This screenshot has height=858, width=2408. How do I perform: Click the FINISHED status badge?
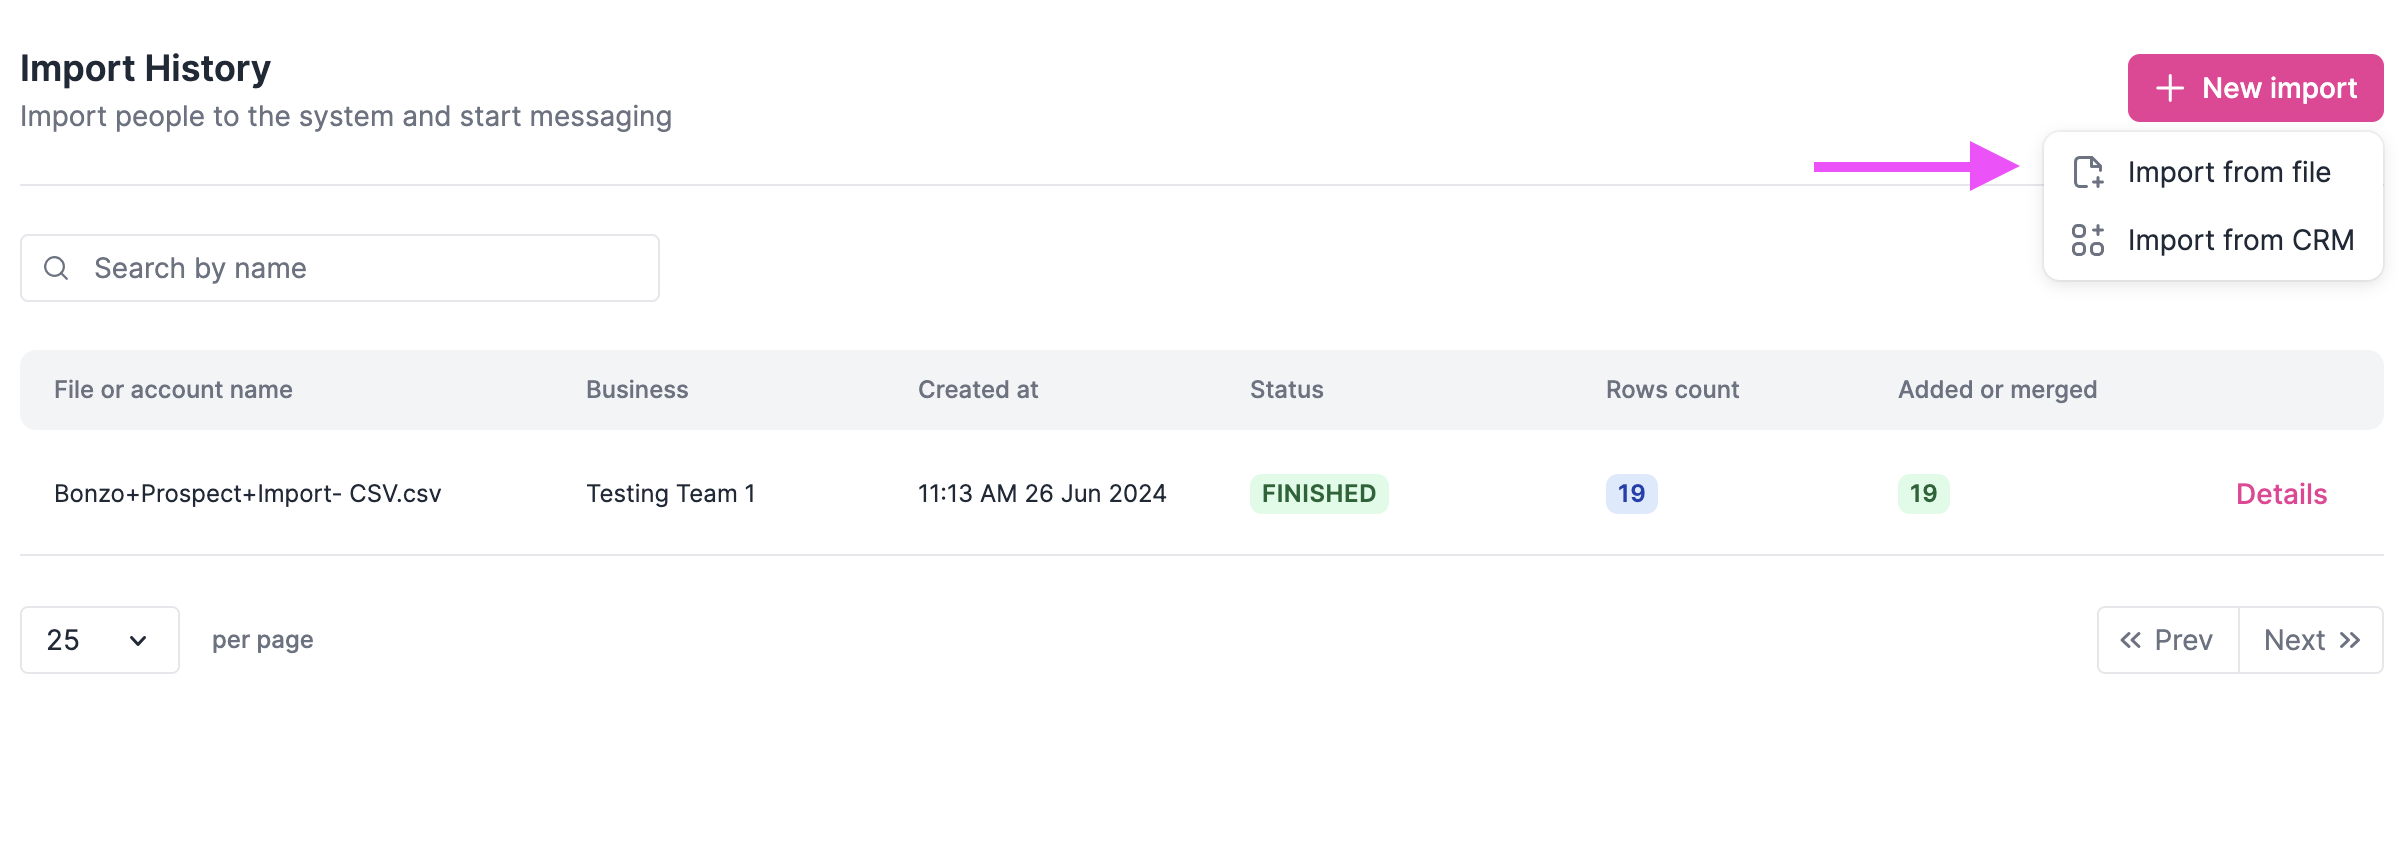(x=1319, y=493)
